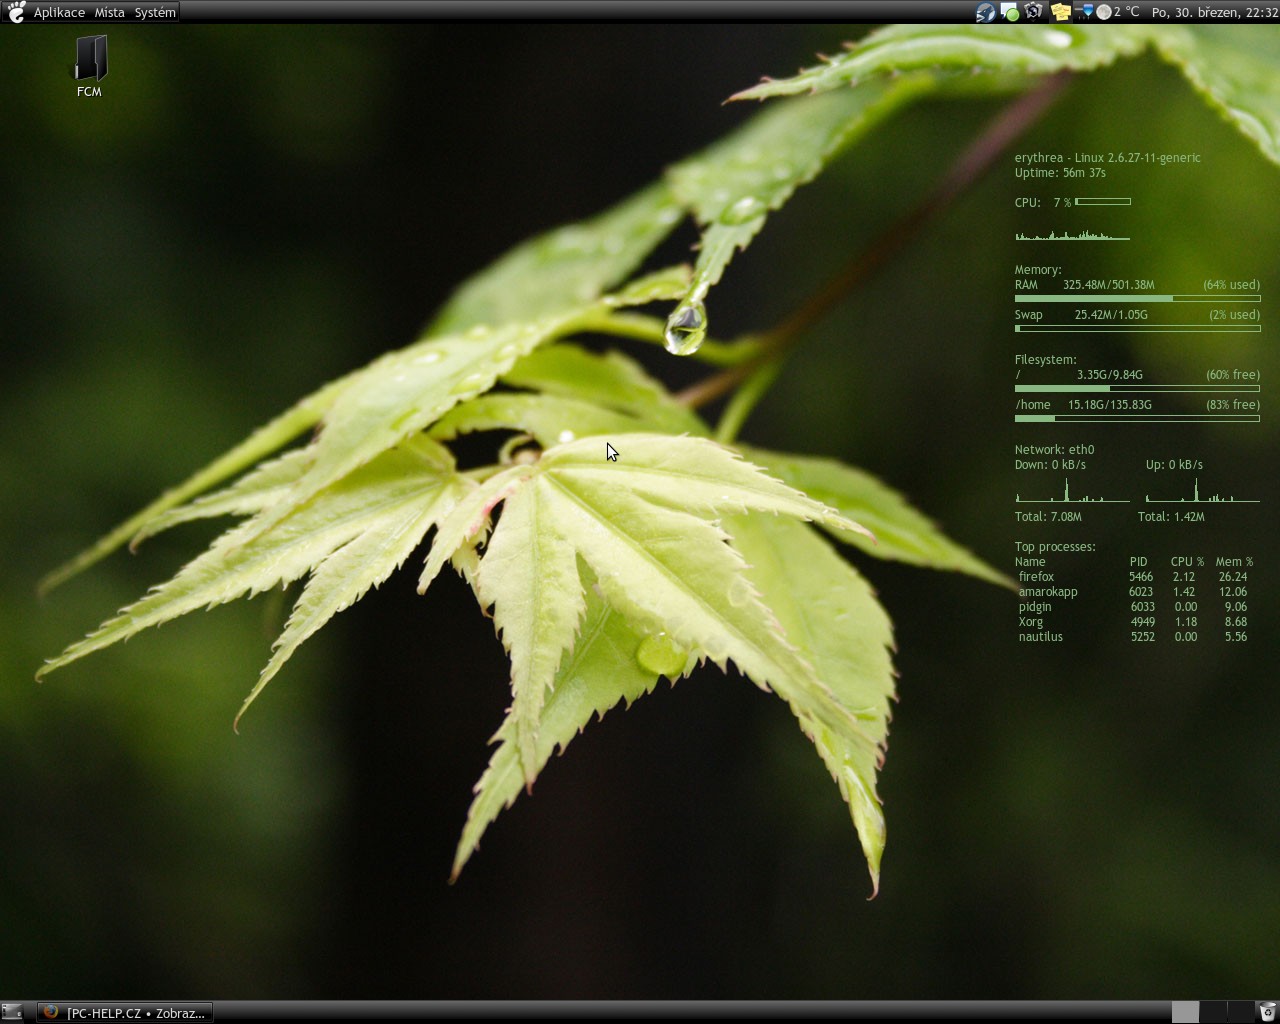Open the Aplikace menu
The width and height of the screenshot is (1280, 1024).
point(59,12)
